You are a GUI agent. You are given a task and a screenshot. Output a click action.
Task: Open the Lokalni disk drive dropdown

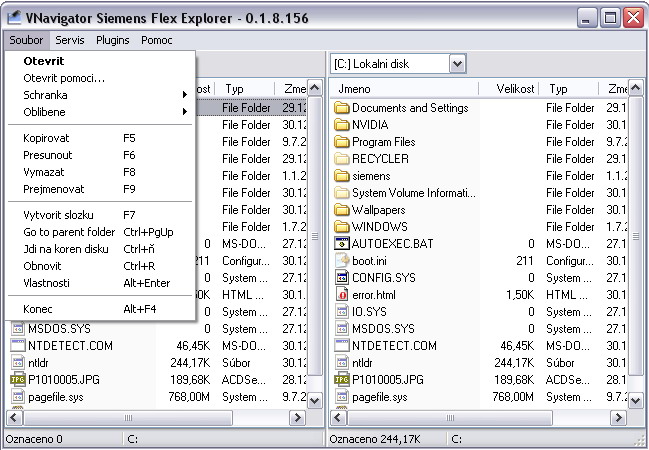457,64
